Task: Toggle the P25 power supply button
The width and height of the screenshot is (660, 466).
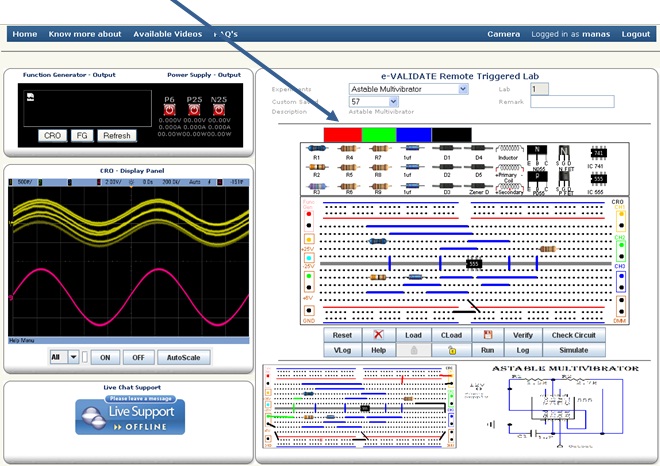Action: coord(194,109)
